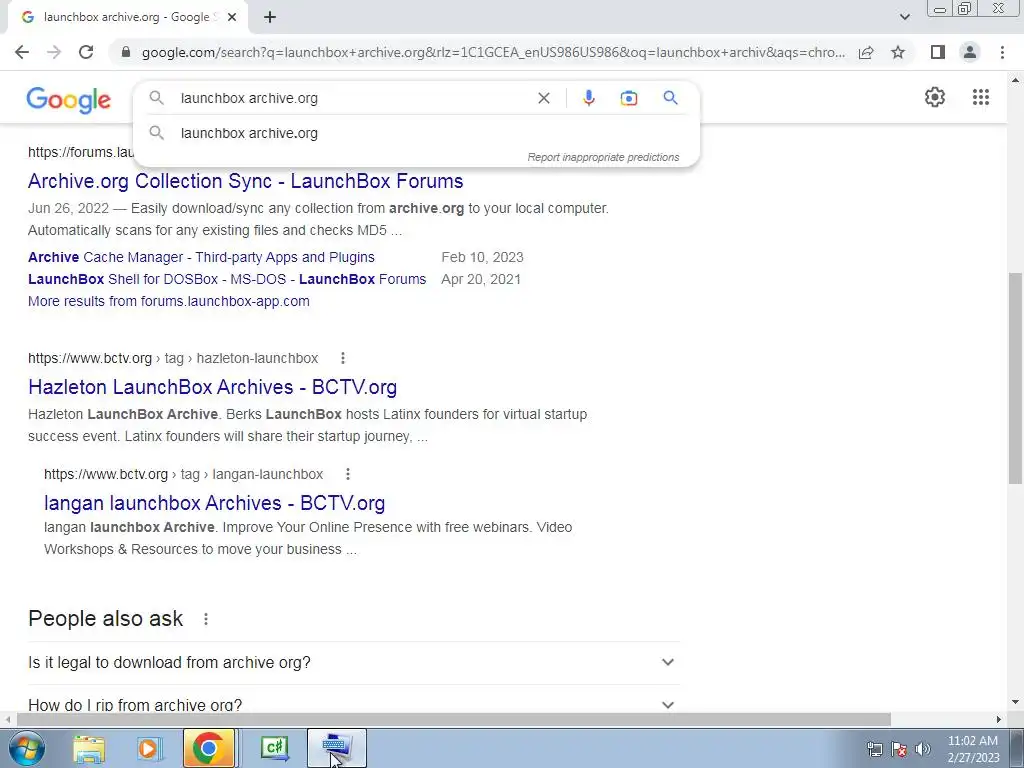This screenshot has width=1024, height=768.
Task: Click the 'Feb 10, 2023' date text
Action: 483,257
